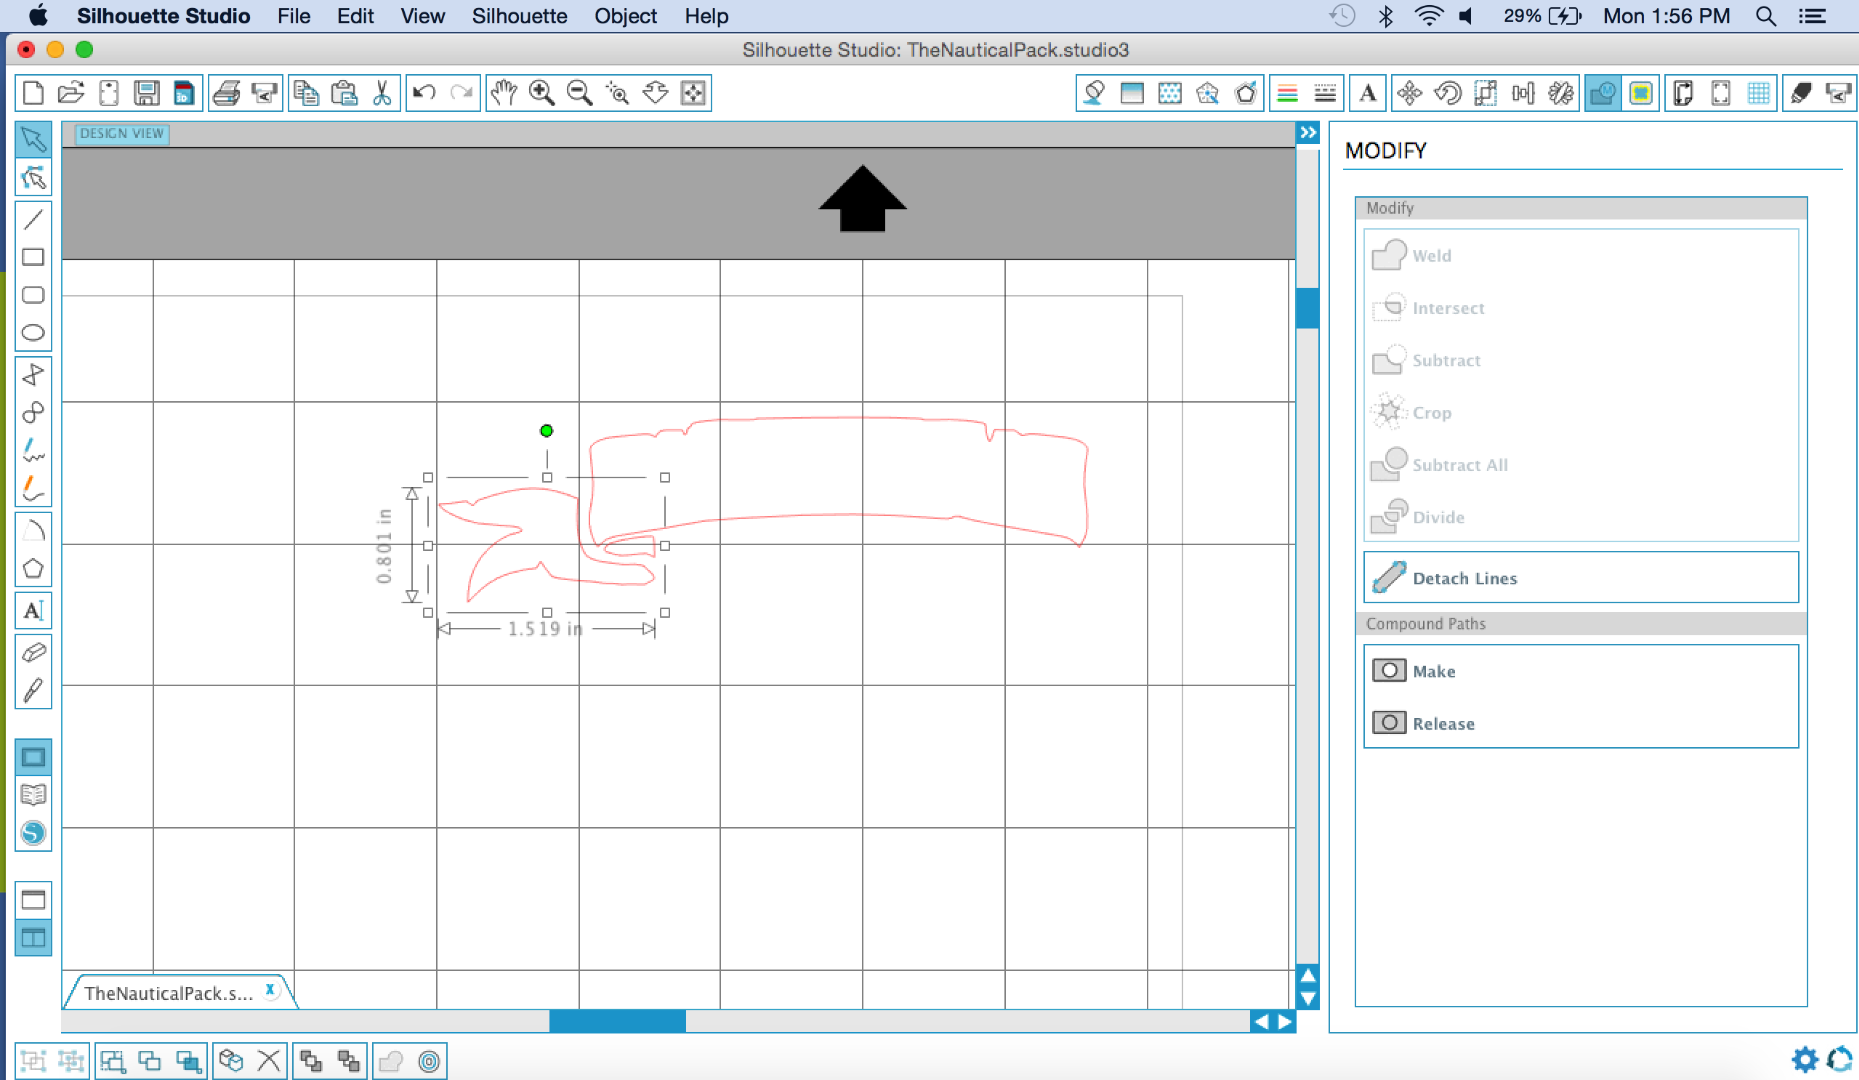
Task: Open the Text Style panel
Action: [x=1368, y=93]
